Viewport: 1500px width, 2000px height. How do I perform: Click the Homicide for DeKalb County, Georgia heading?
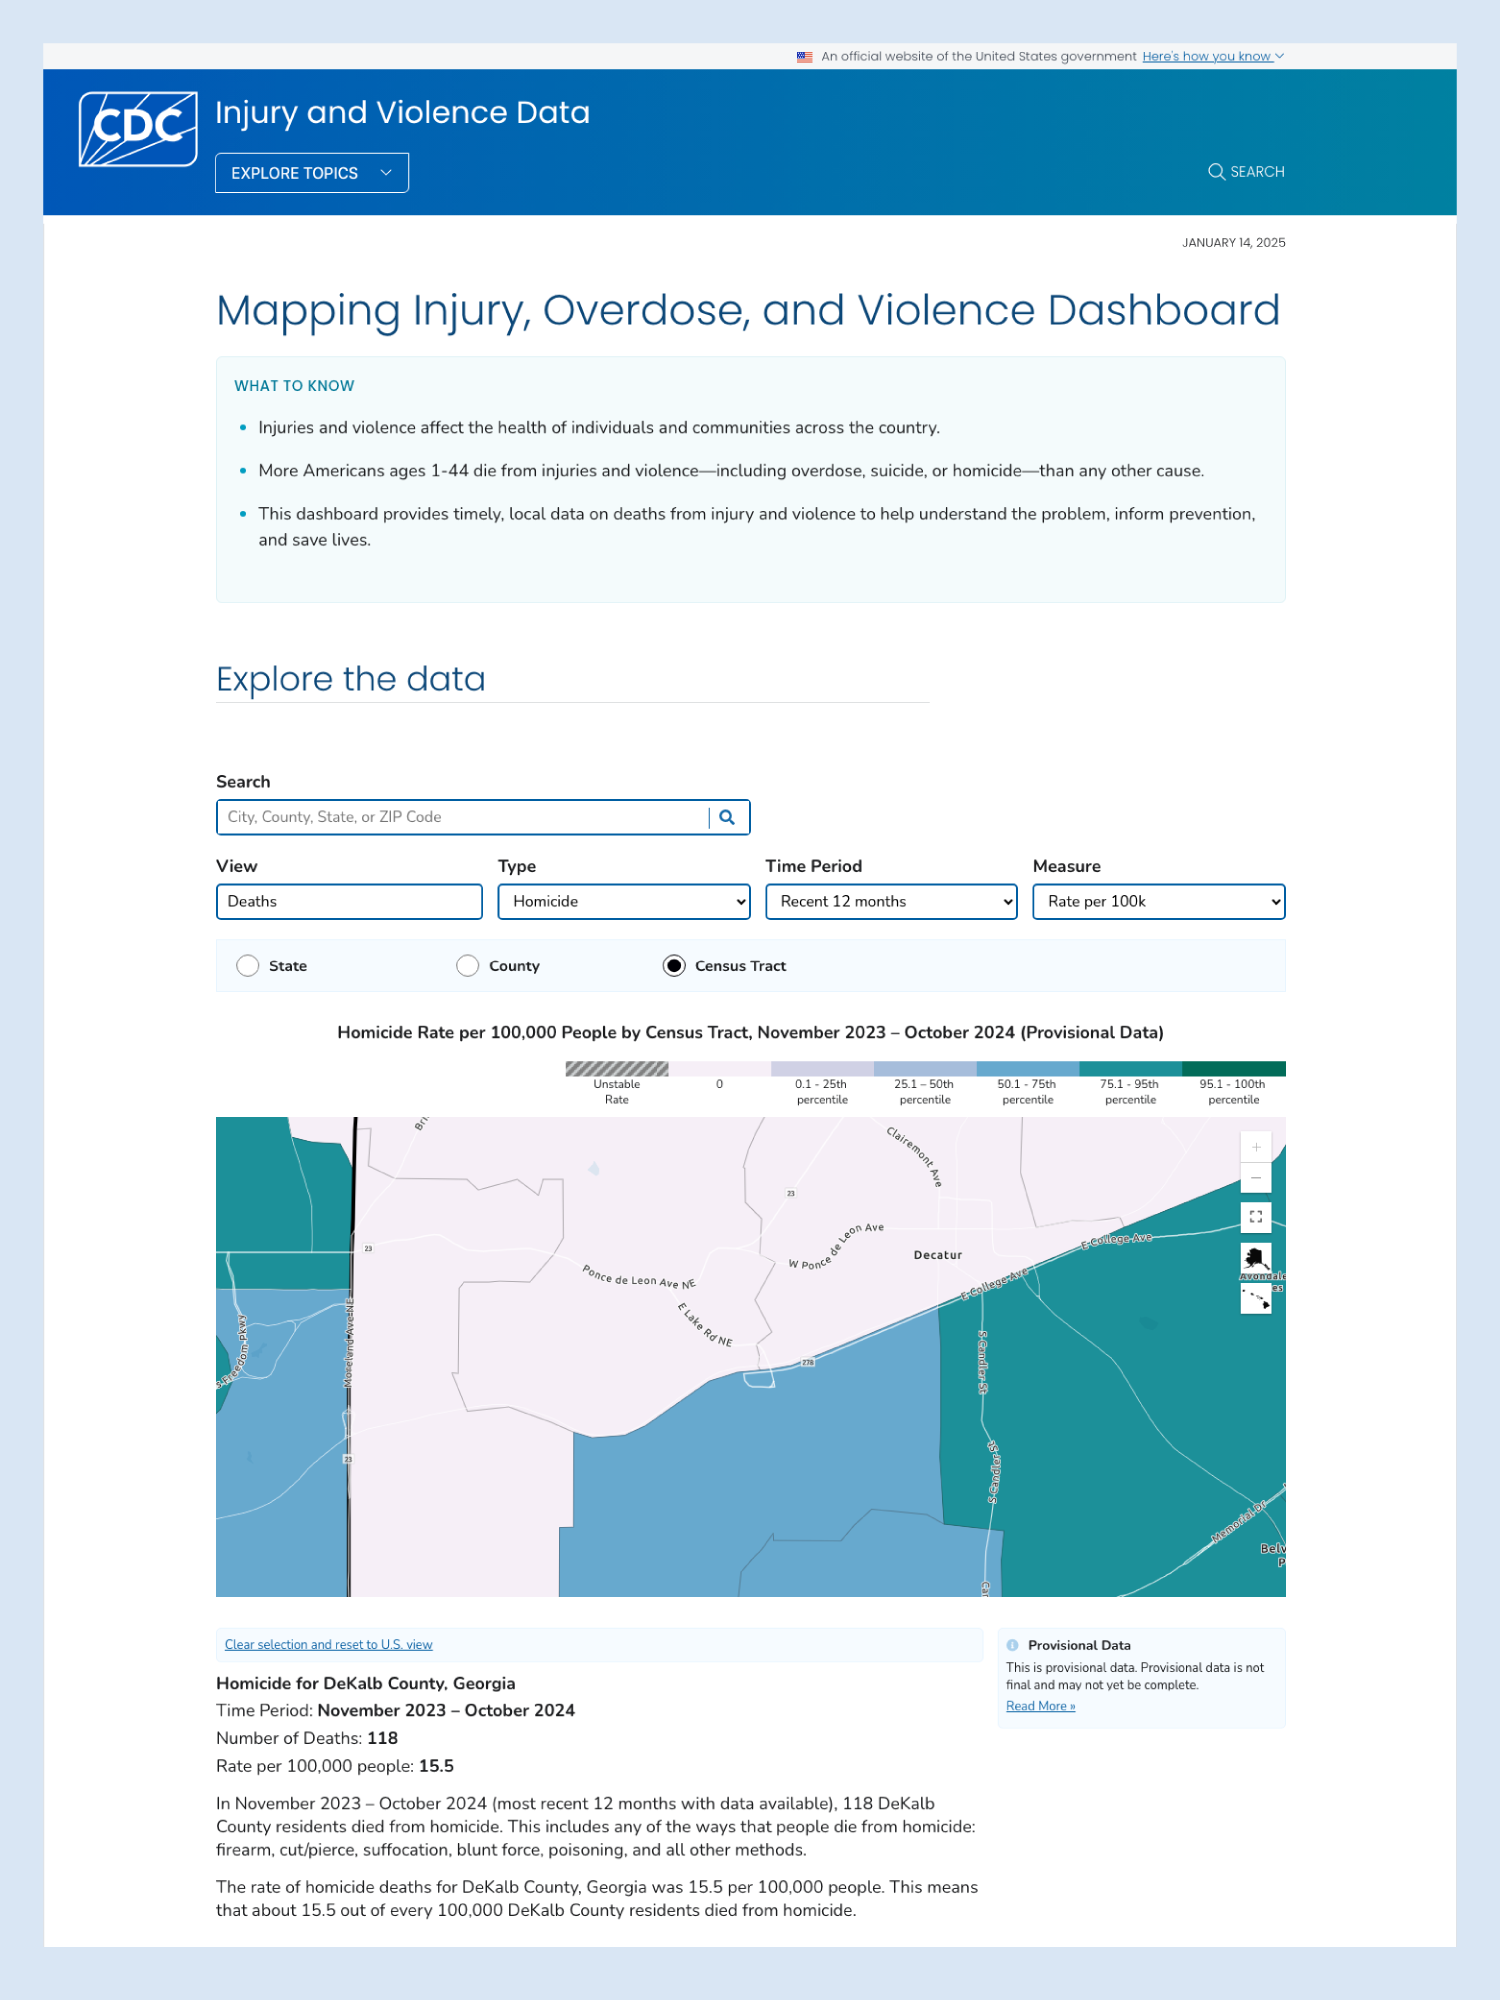coord(366,1684)
